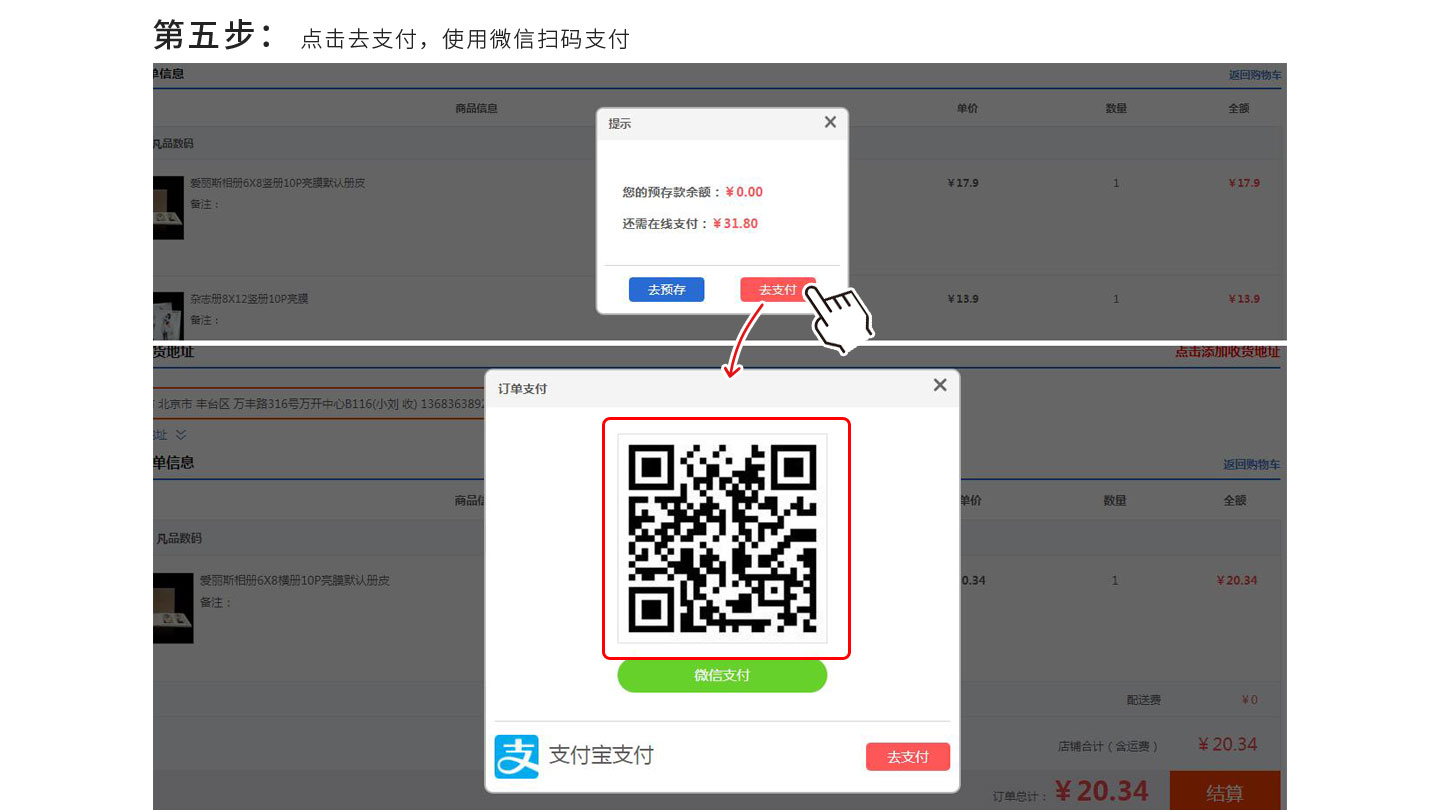The image size is (1440, 812).
Task: Click the ¥17.9 amount in 金额 column
Action: (1244, 183)
